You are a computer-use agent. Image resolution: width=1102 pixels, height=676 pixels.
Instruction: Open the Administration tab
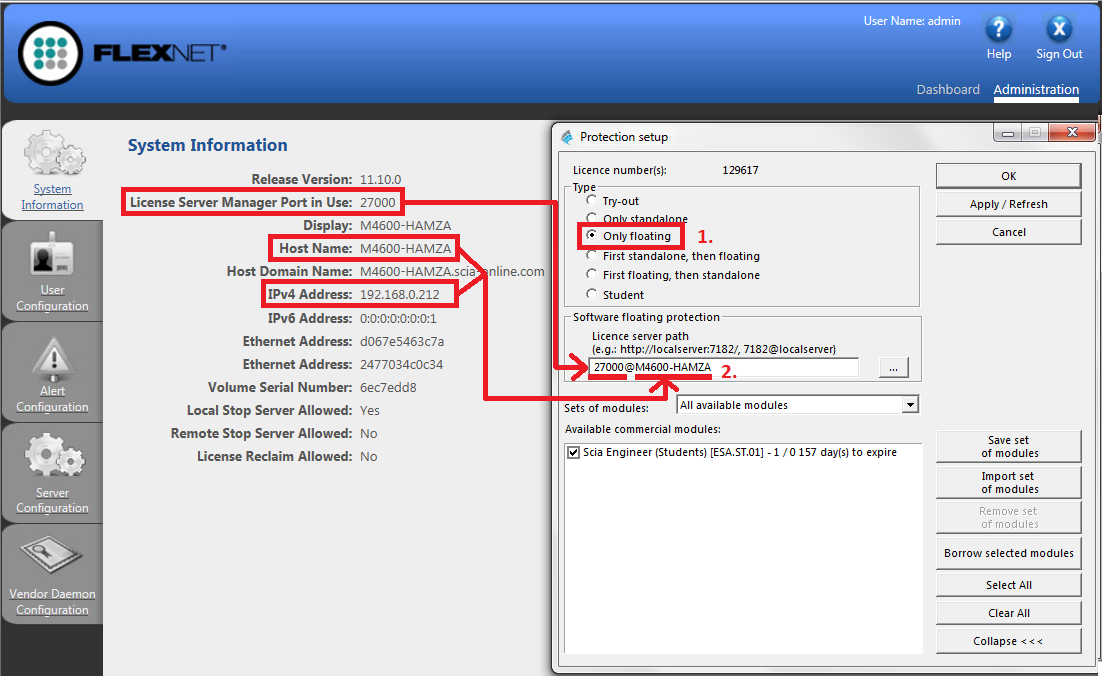pyautogui.click(x=1036, y=89)
